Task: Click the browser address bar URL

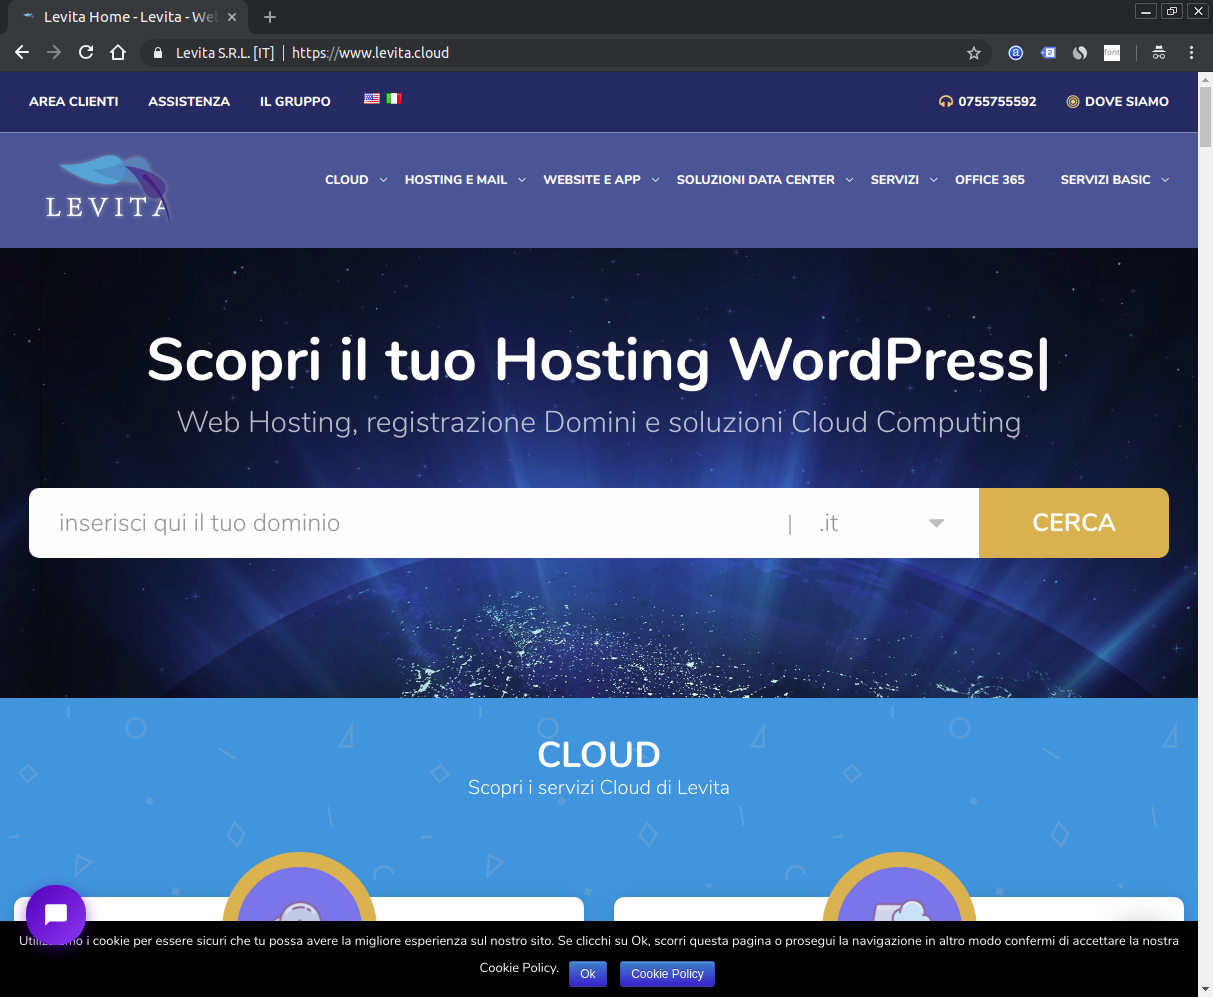Action: [x=370, y=53]
